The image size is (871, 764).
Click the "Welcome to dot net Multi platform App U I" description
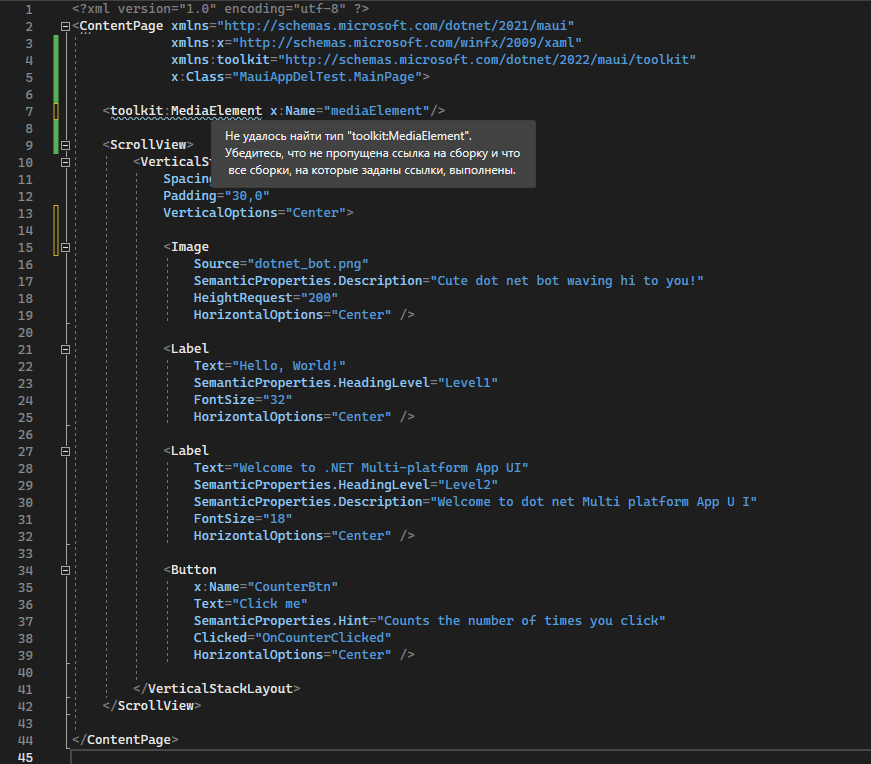(x=593, y=502)
